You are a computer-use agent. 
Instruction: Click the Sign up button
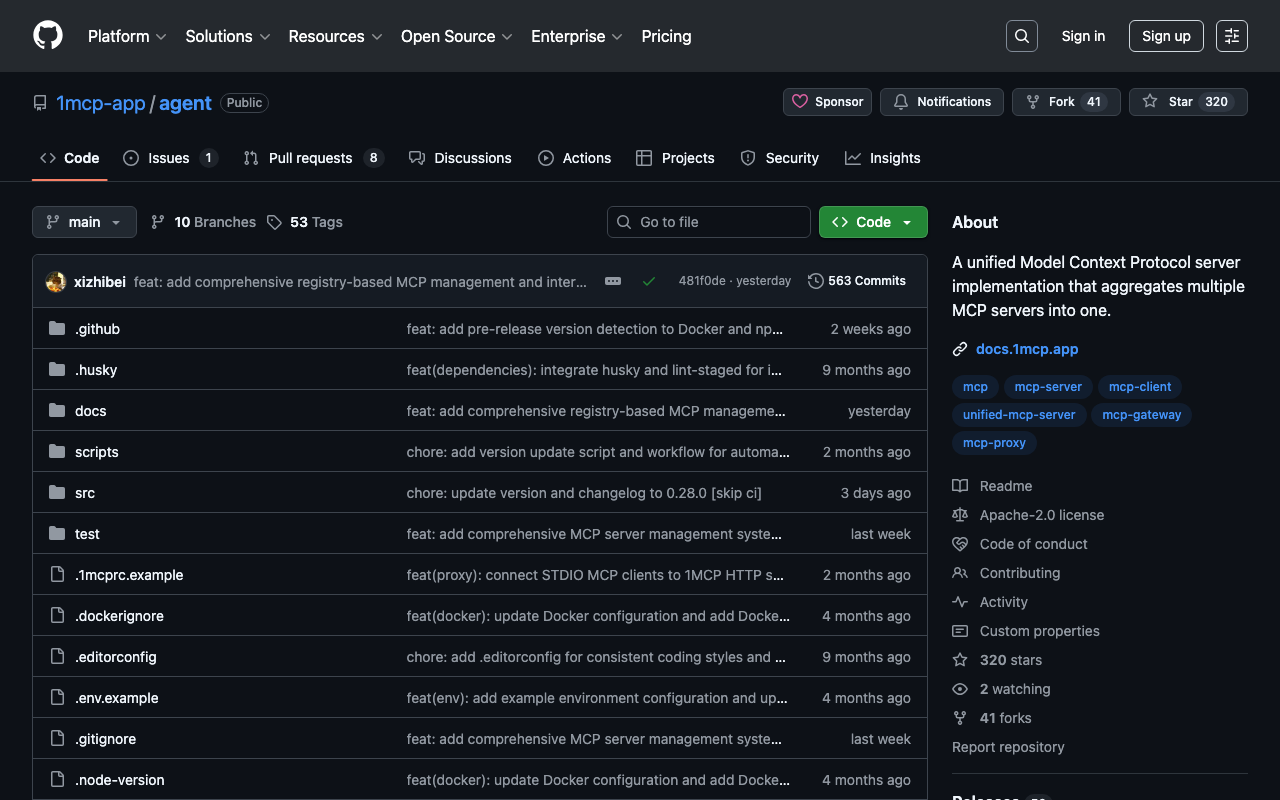point(1166,36)
